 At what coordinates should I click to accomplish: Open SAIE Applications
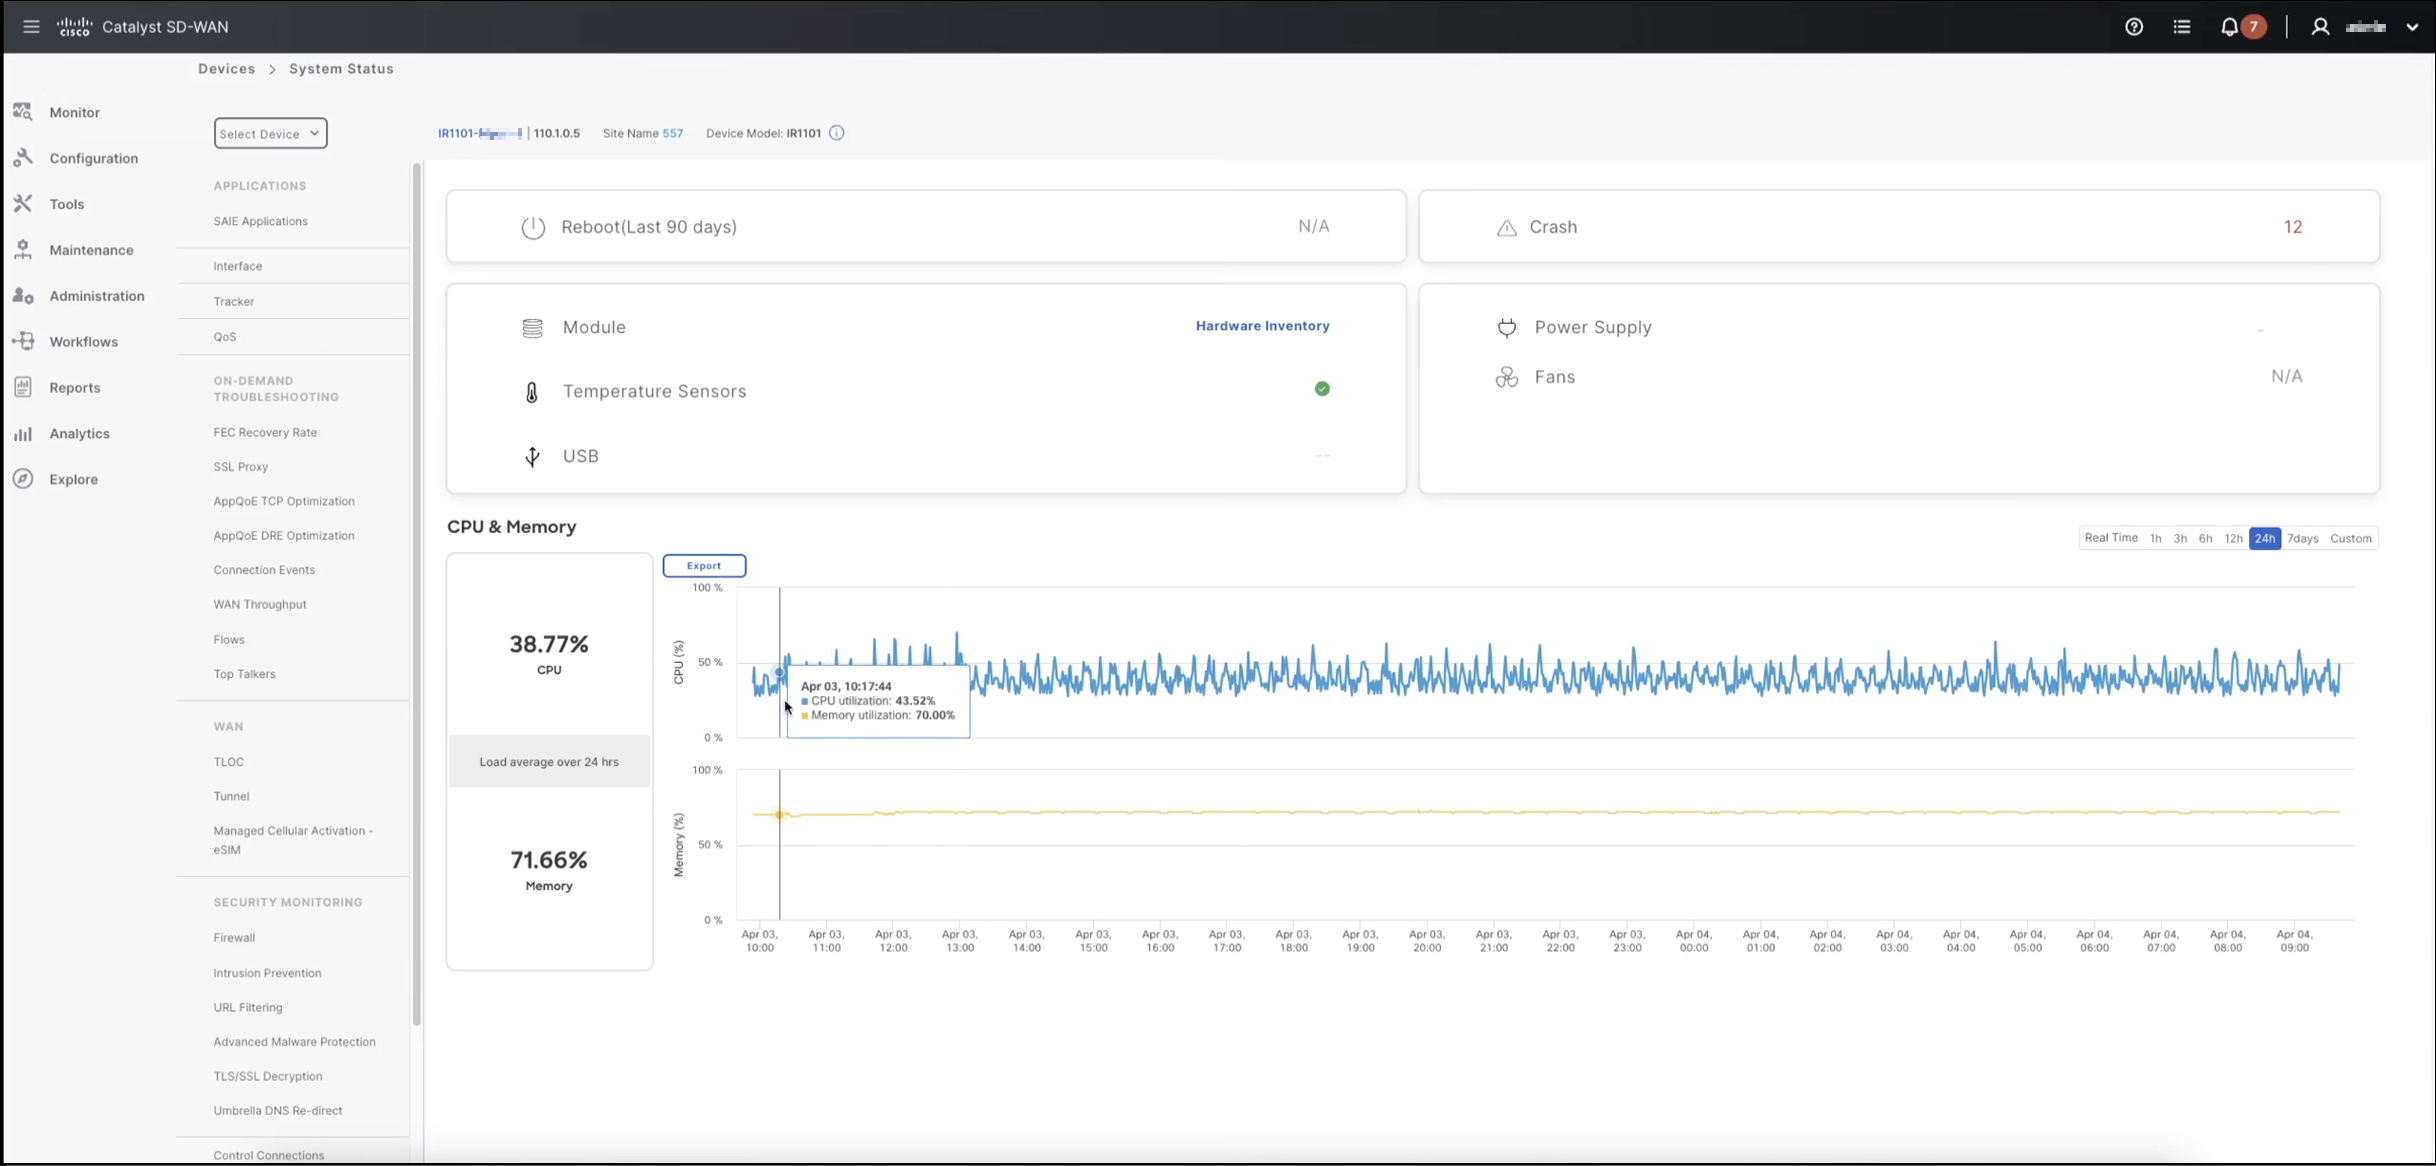pyautogui.click(x=260, y=221)
